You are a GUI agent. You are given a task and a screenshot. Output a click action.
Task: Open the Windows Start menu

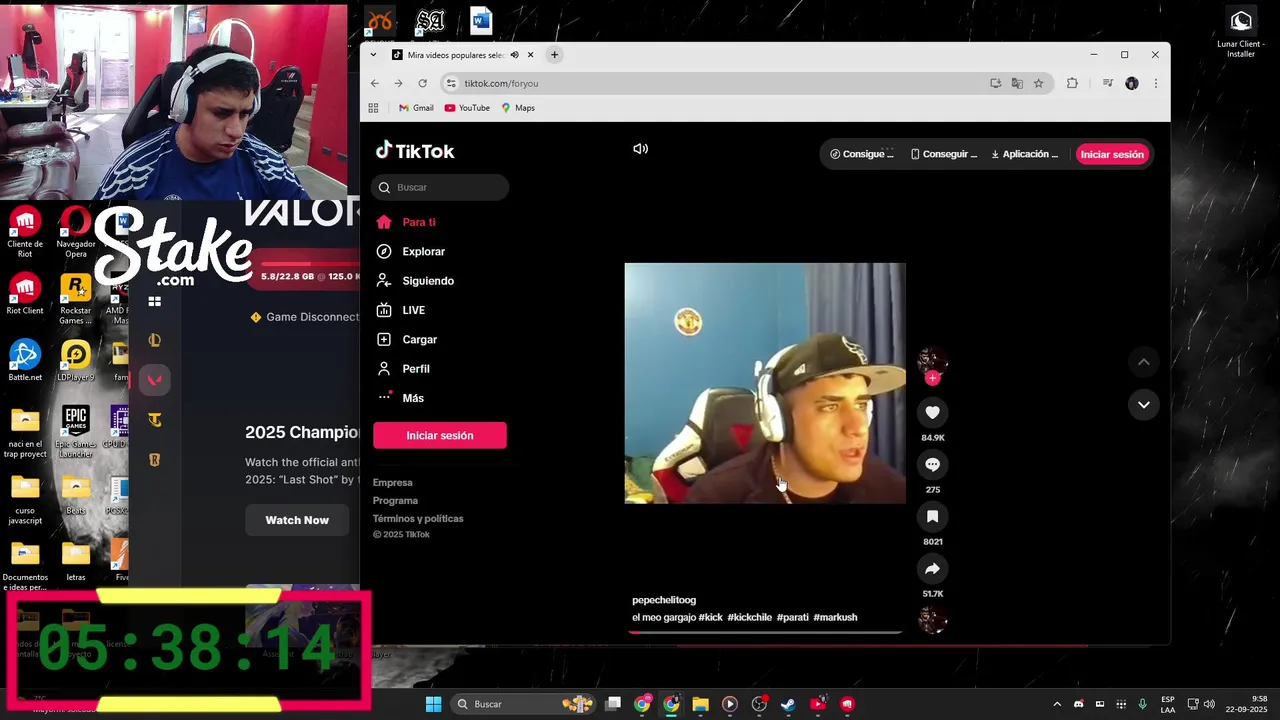(x=434, y=704)
